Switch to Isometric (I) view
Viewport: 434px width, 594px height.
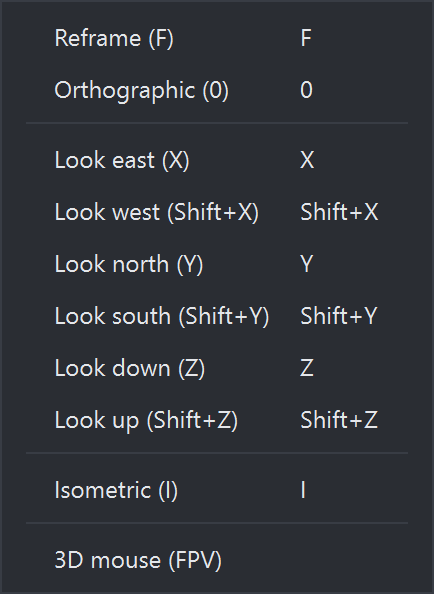point(217,490)
